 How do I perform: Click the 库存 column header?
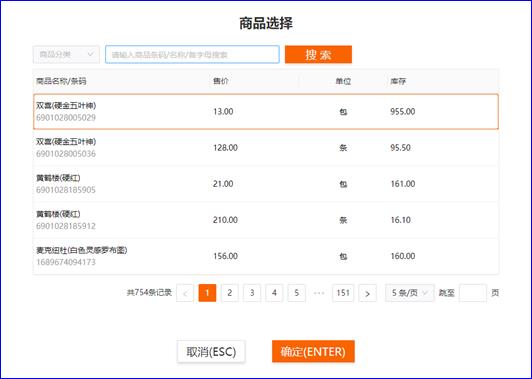coord(398,81)
